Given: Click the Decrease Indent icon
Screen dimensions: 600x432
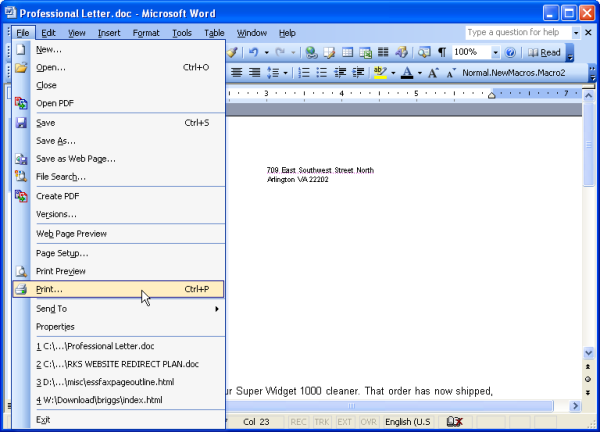Looking at the screenshot, I should coord(340,73).
